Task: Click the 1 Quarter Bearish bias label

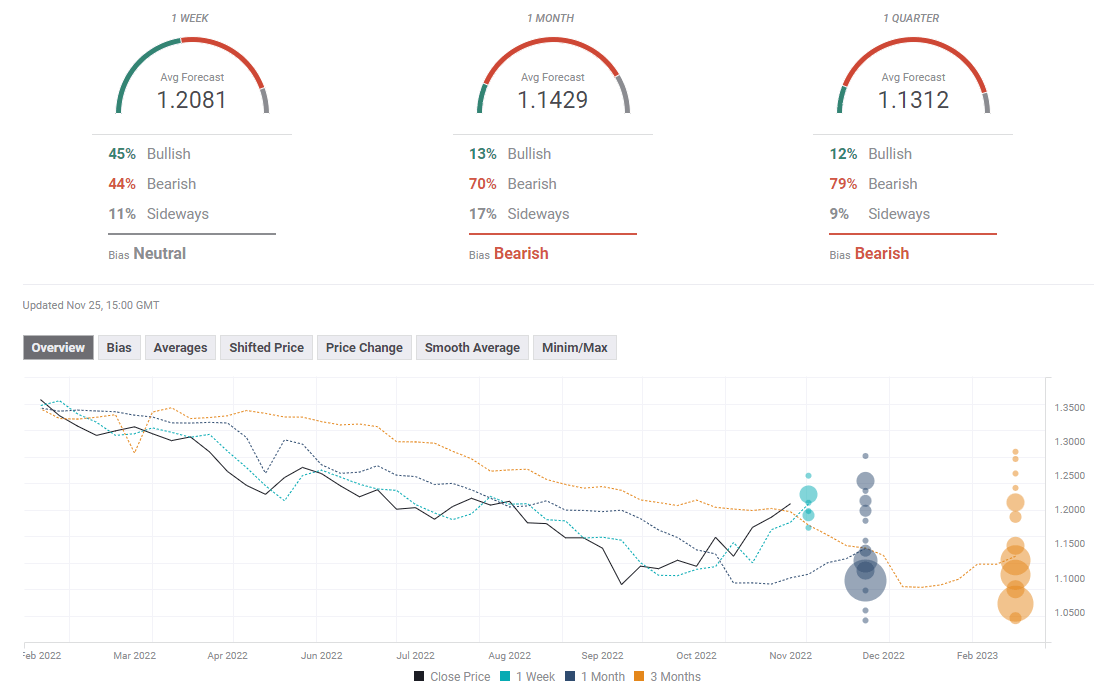Action: pyautogui.click(x=881, y=254)
